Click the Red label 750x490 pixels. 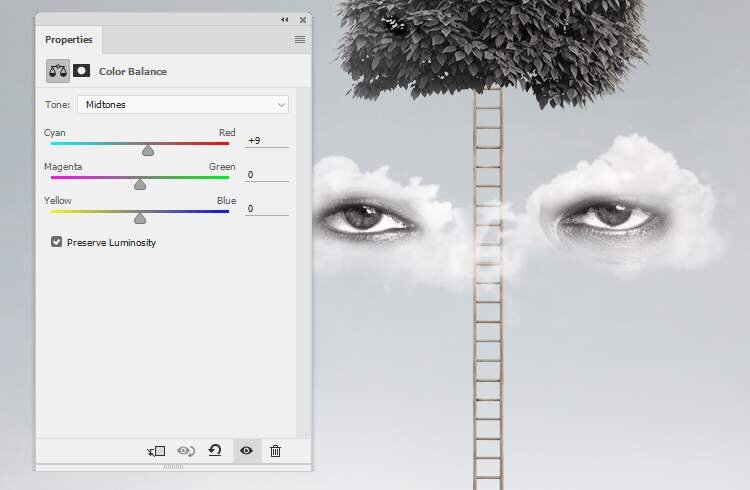coord(227,133)
